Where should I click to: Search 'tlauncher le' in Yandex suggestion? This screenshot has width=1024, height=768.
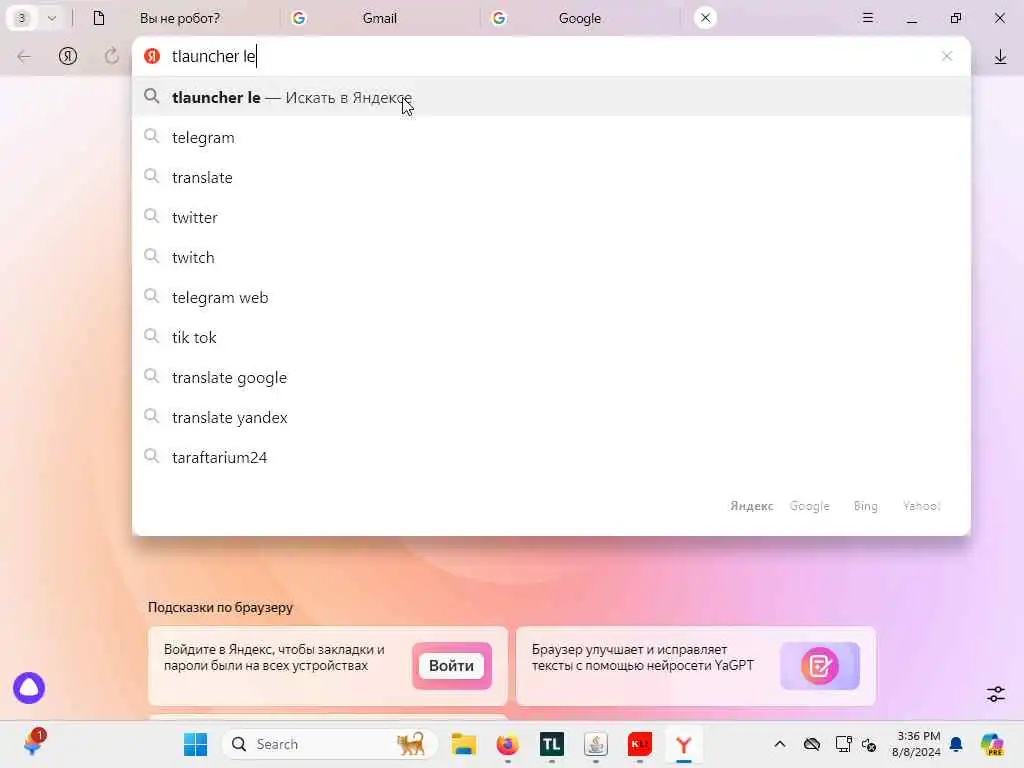coord(551,97)
